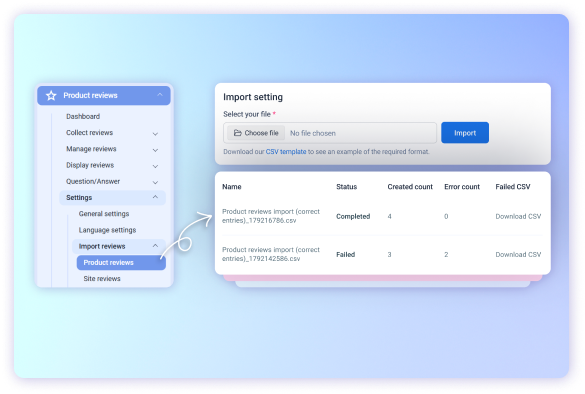Open the Collect reviews menu item
The height and width of the screenshot is (394, 585).
click(x=89, y=132)
